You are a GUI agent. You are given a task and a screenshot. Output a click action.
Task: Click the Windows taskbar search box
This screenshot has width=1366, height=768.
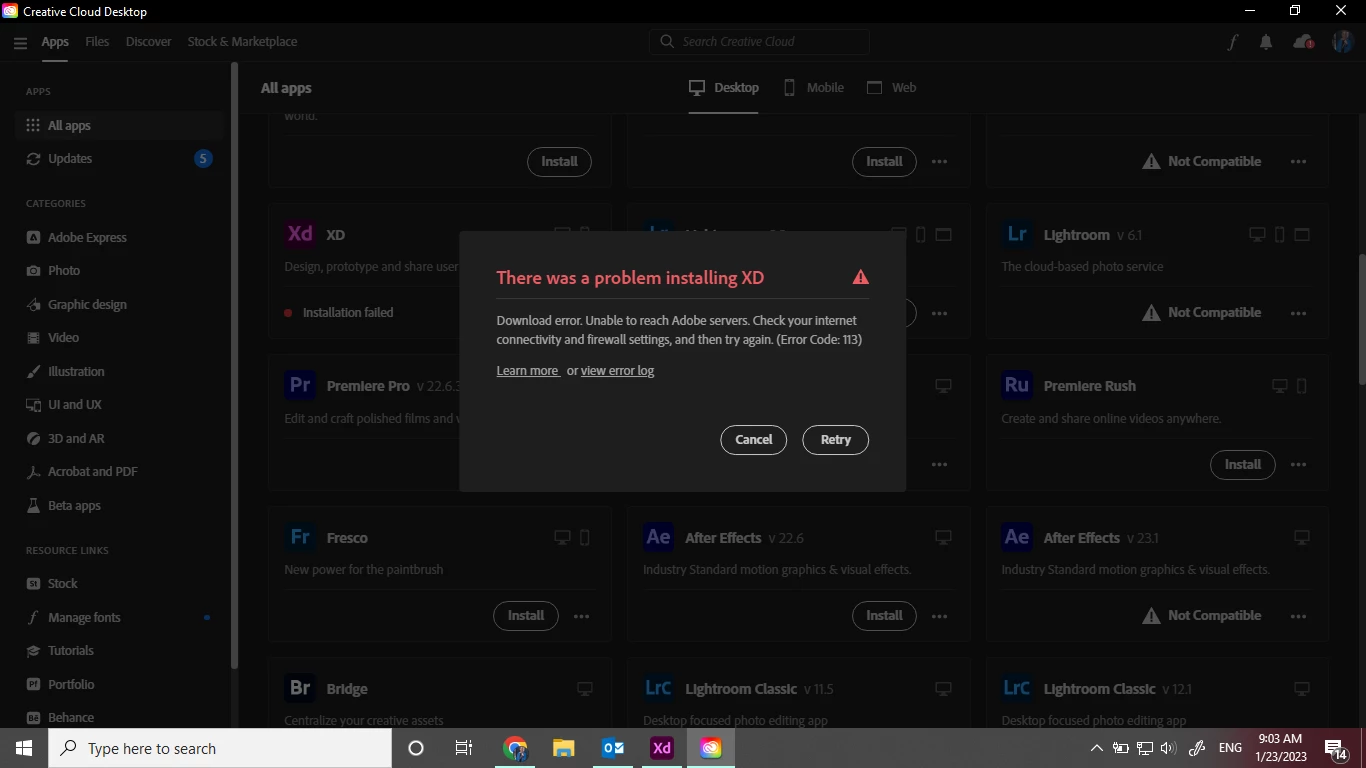pos(220,748)
